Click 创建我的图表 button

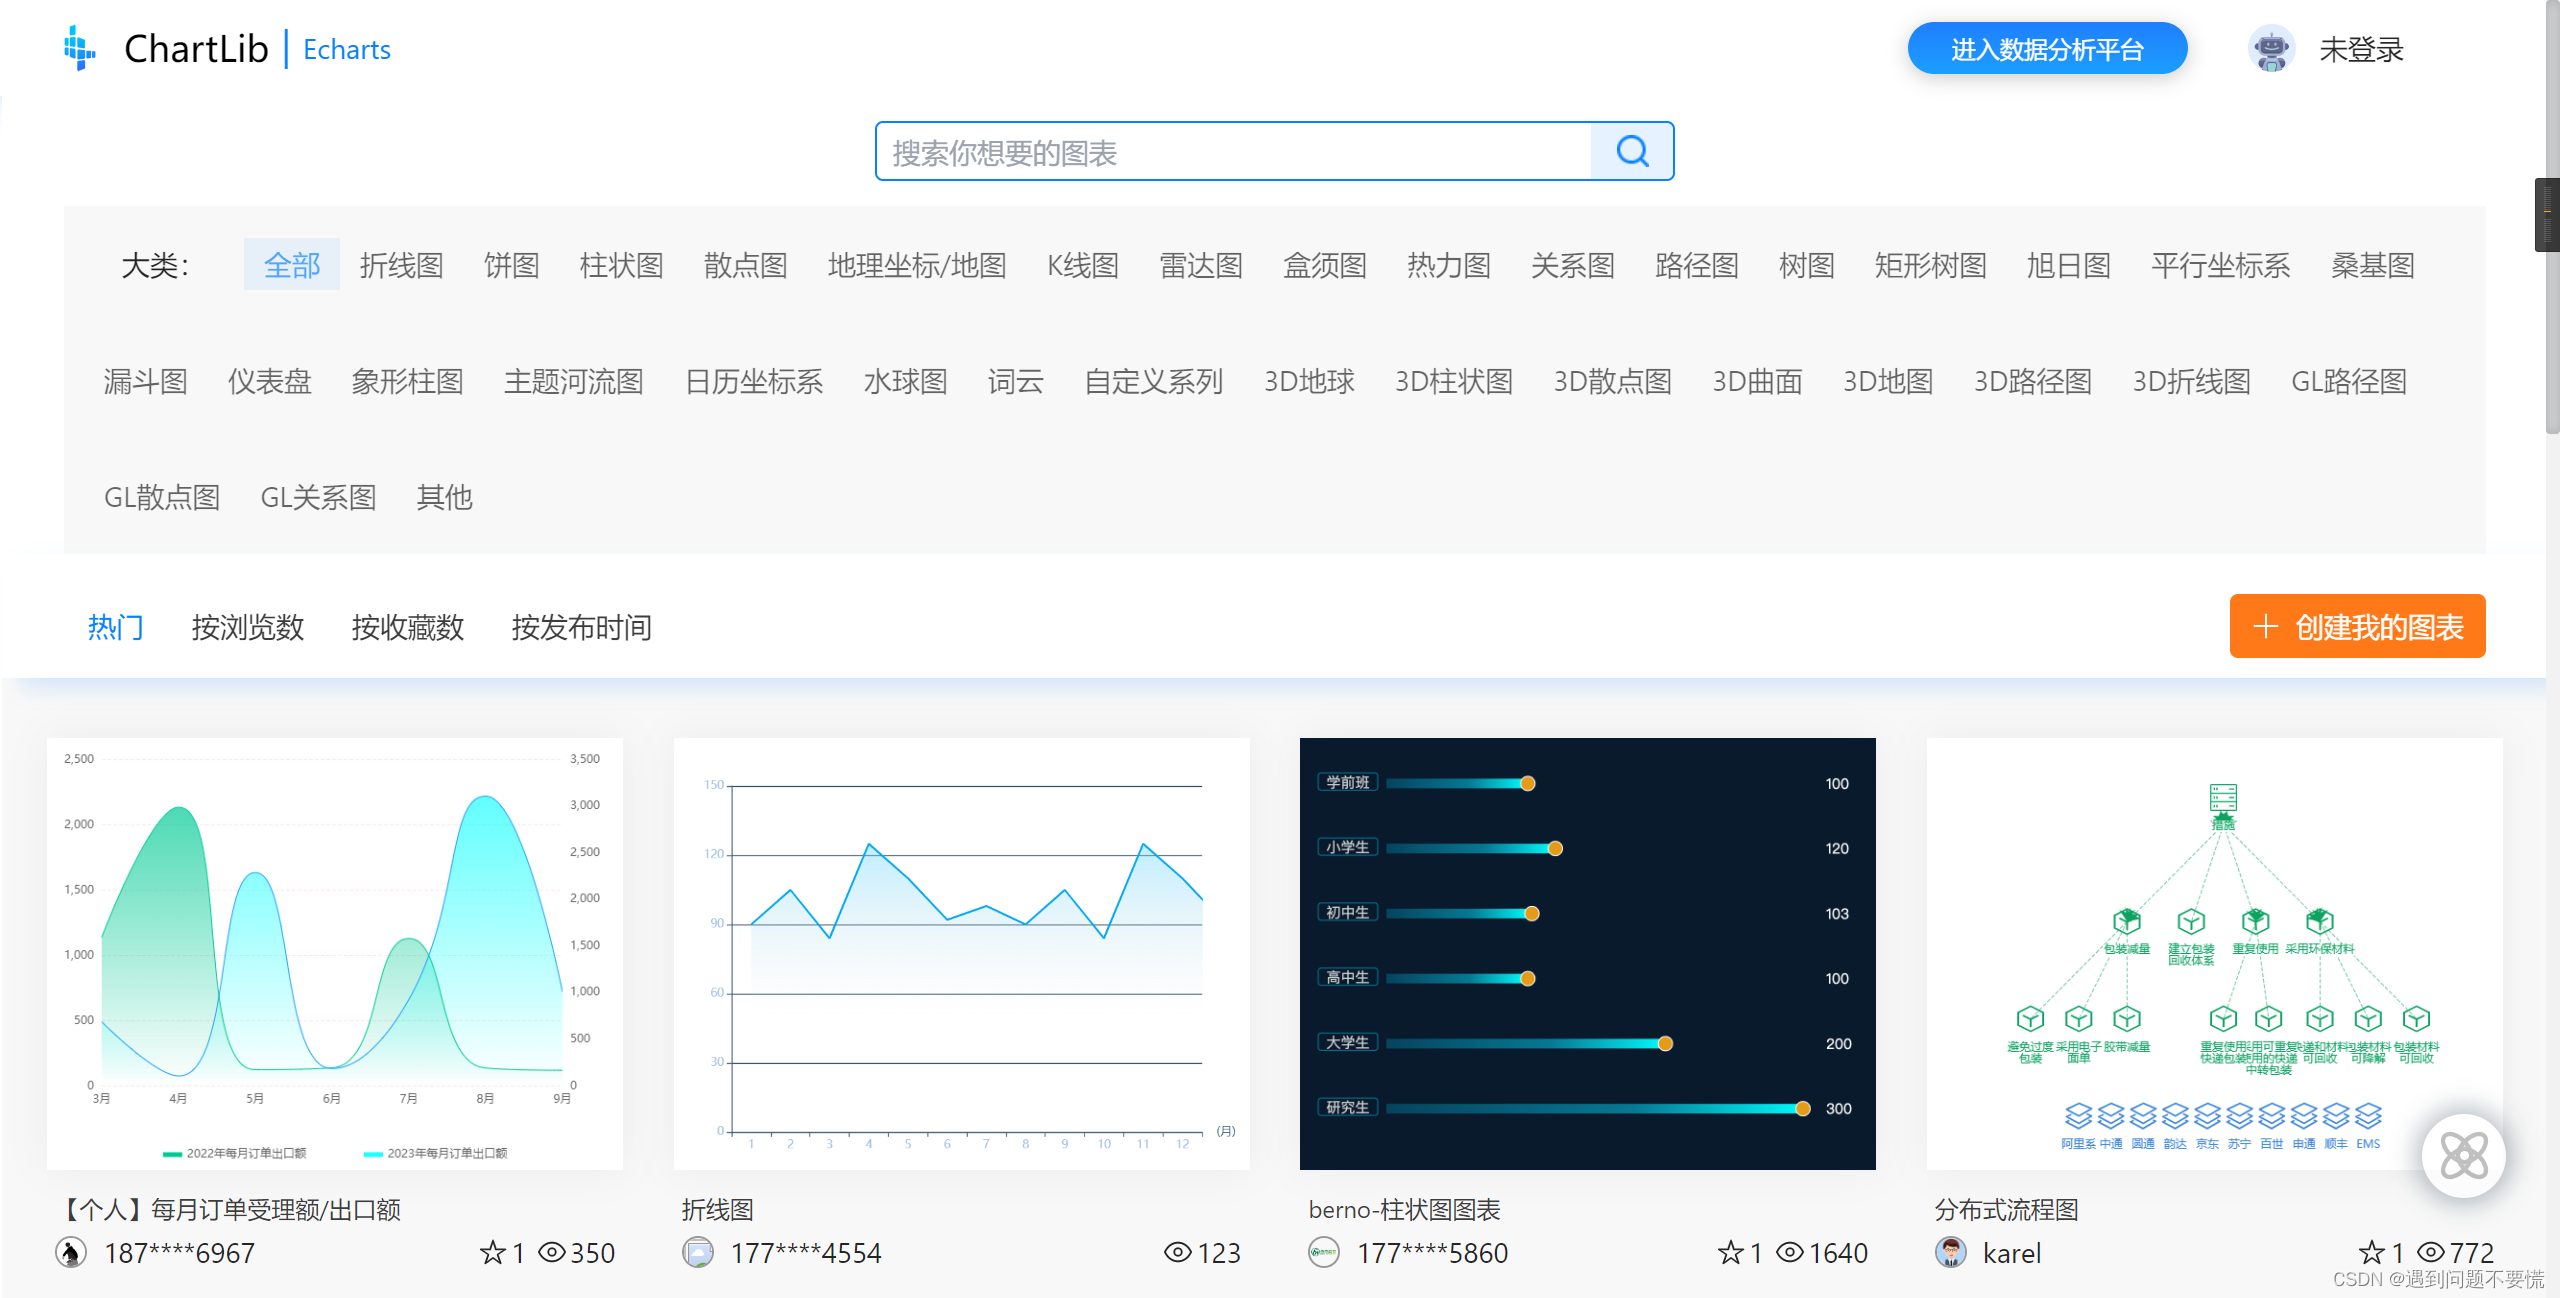point(2356,627)
